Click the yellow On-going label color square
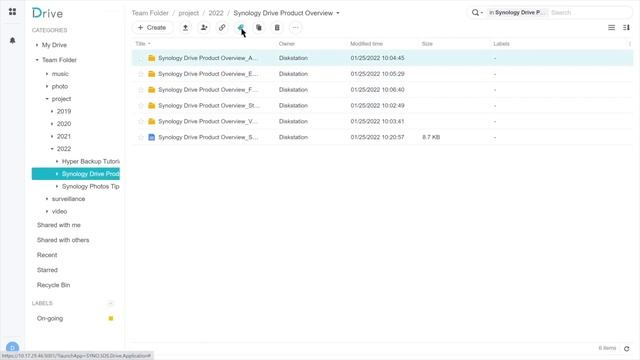640x360 pixels. coord(111,318)
